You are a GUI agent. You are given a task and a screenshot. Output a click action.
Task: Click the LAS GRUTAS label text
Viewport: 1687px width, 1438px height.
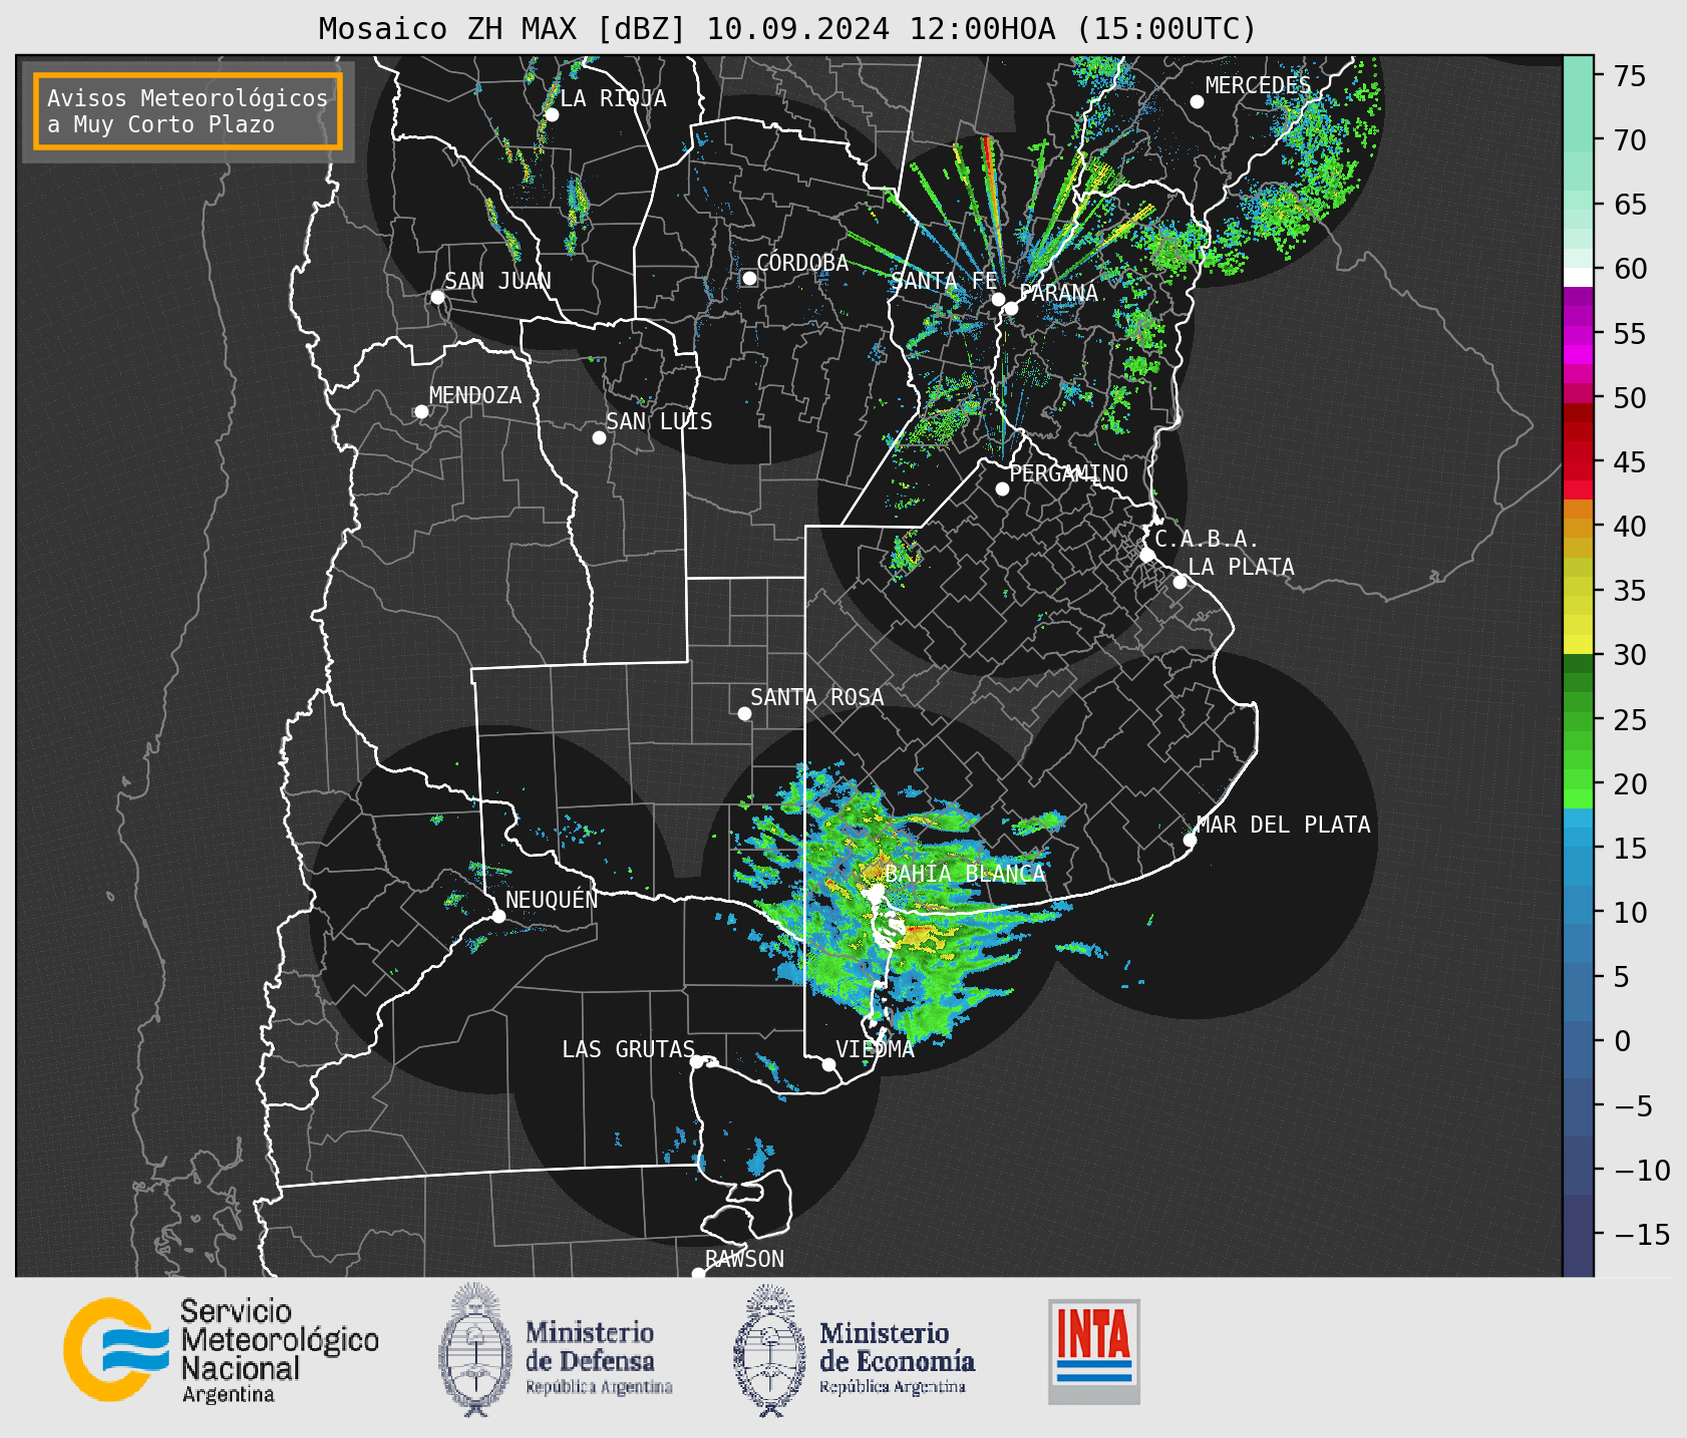tap(628, 1049)
